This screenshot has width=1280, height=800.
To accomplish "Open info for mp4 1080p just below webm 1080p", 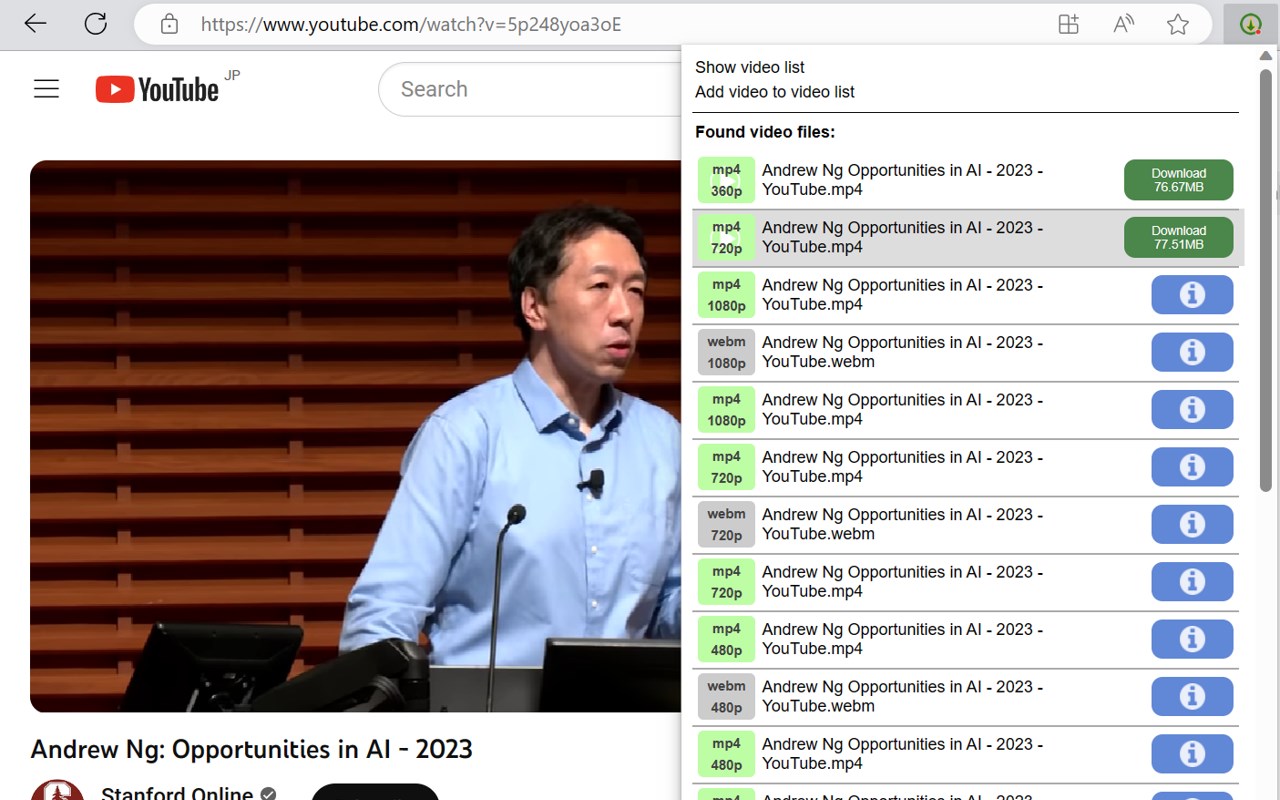I will coord(1192,410).
